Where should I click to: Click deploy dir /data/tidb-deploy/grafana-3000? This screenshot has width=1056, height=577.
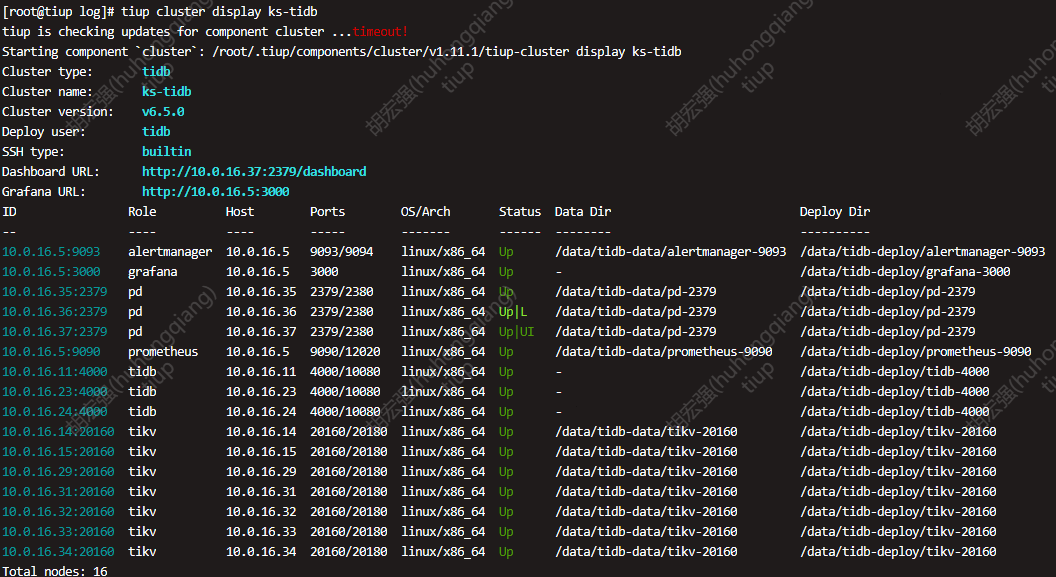click(905, 272)
